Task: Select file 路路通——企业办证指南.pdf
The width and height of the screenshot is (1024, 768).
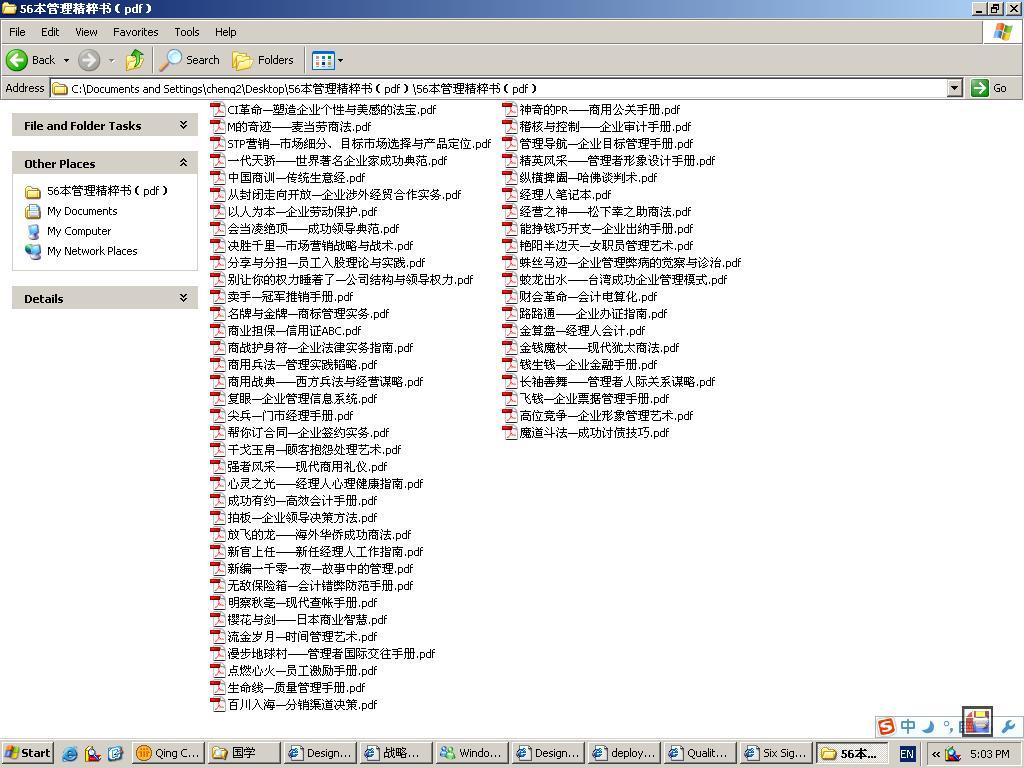Action: tap(593, 313)
